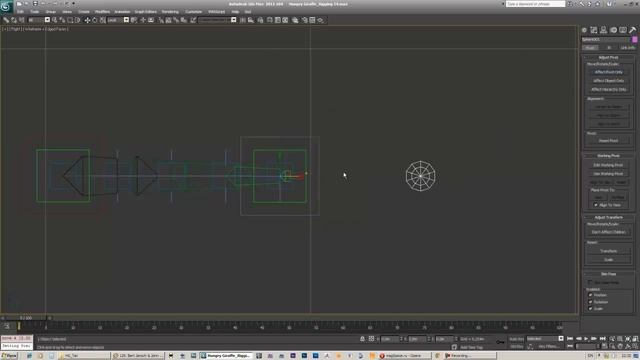Click the object name input field
Image resolution: width=640 pixels, height=360 pixels.
pyautogui.click(x=606, y=40)
